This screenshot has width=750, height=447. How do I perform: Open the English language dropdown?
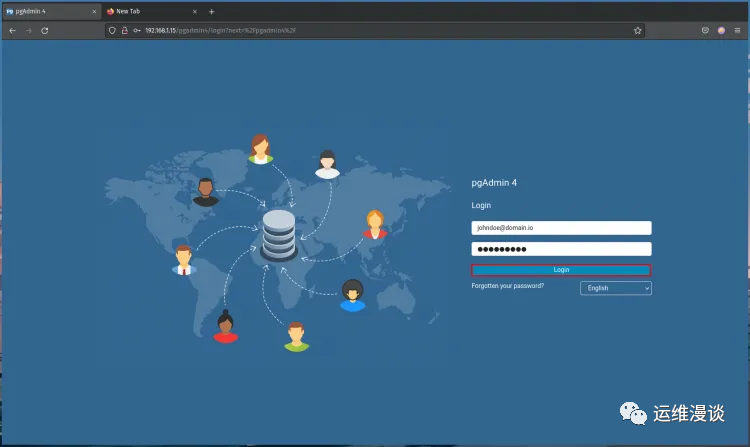click(616, 288)
